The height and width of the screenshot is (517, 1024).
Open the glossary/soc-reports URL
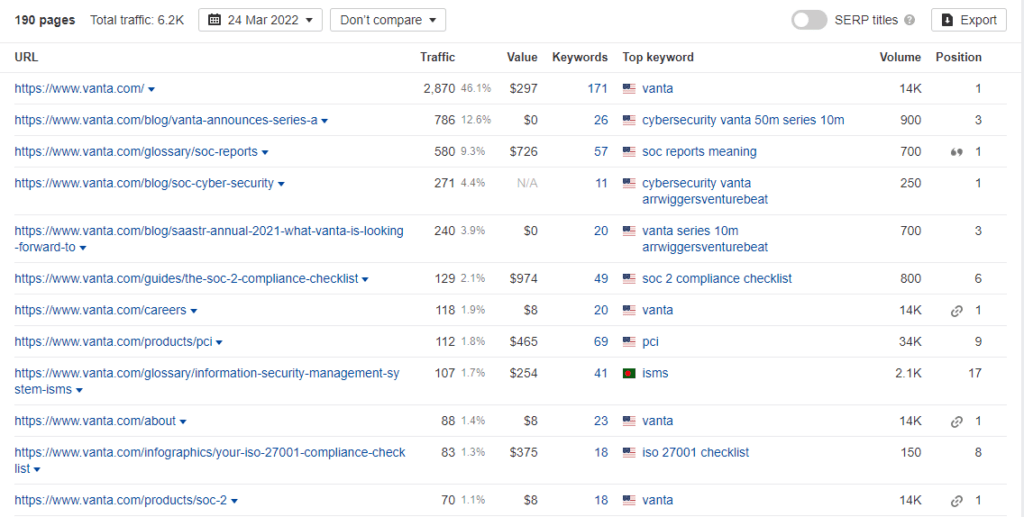coord(136,151)
